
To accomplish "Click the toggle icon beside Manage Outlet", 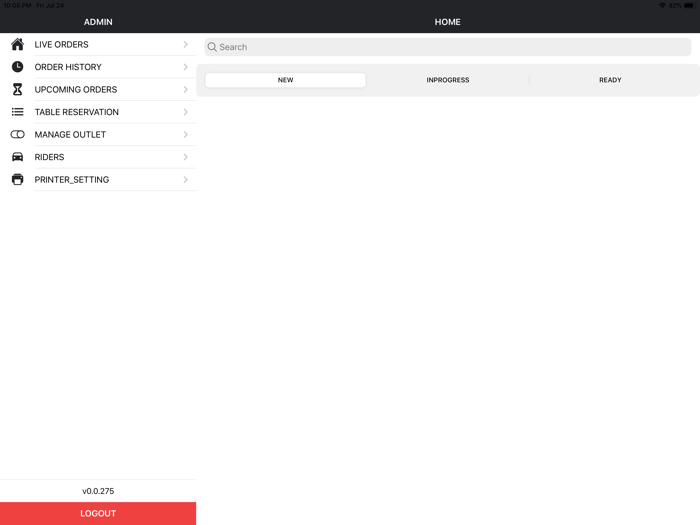I will tap(17, 134).
